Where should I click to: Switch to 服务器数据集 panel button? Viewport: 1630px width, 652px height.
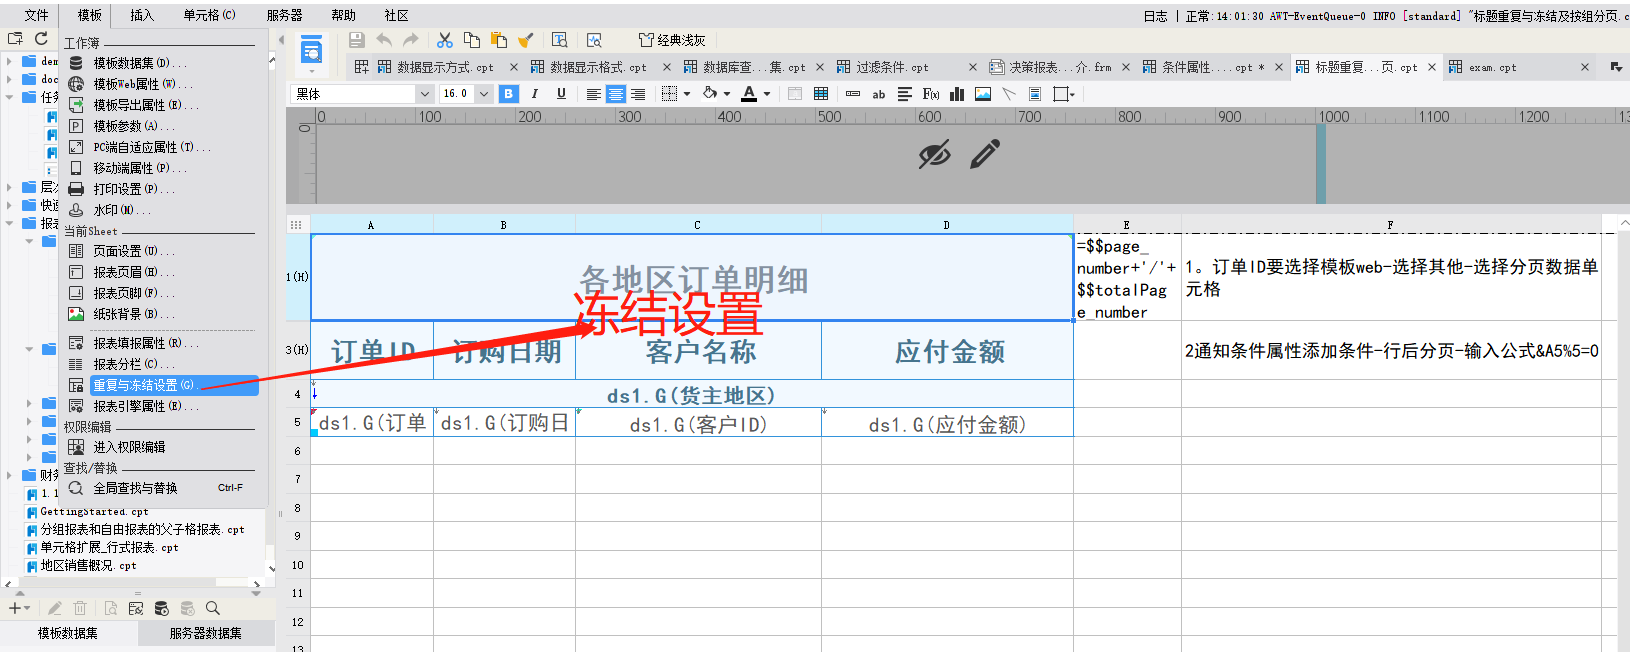(205, 633)
